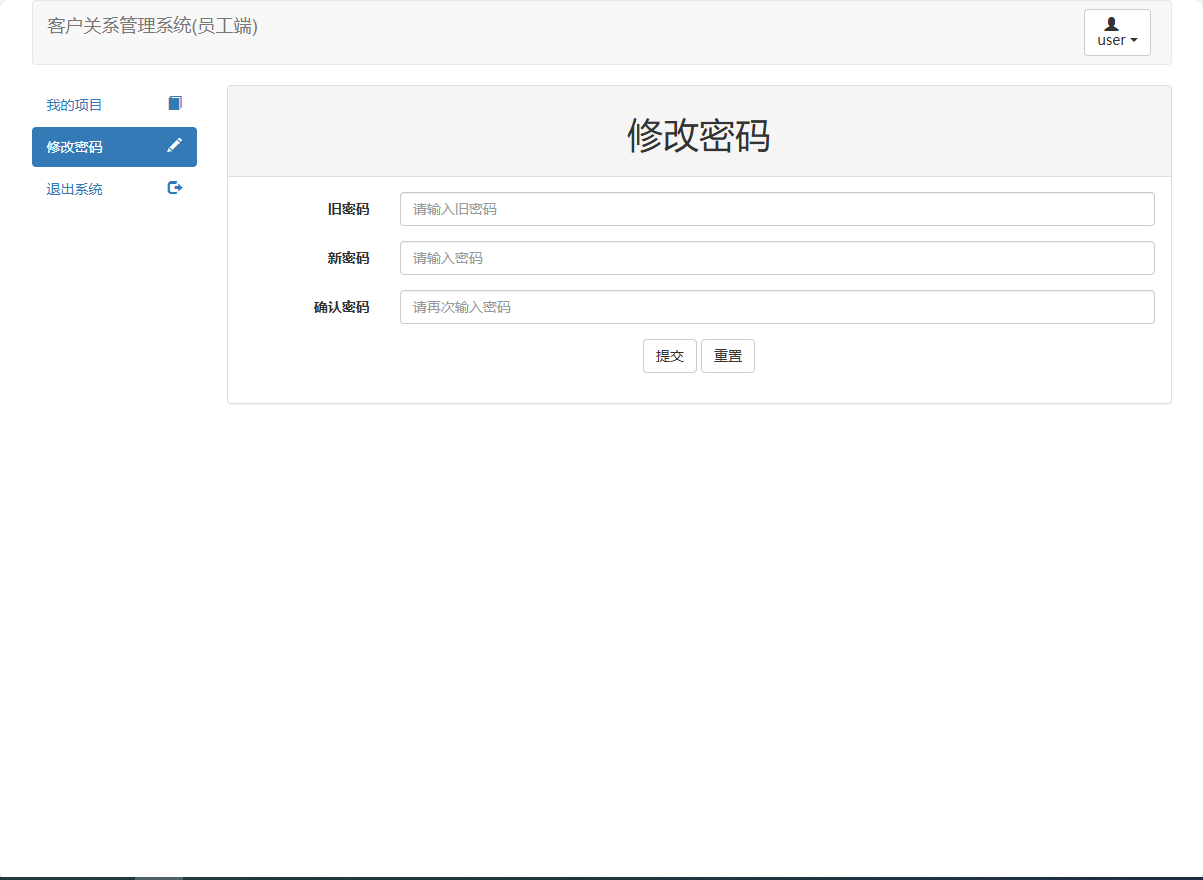
Task: Click the caret arrow beside user
Action: pyautogui.click(x=1133, y=40)
